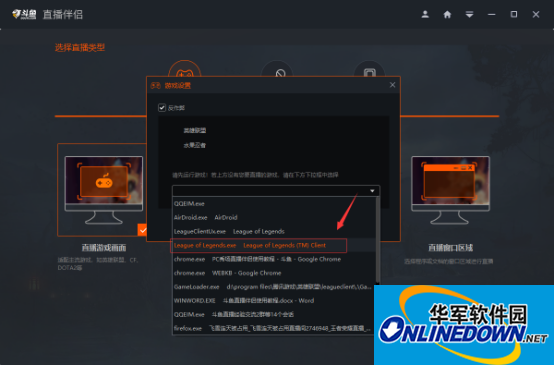
Task: Click the 直播窗口区域 label
Action: tap(450, 247)
